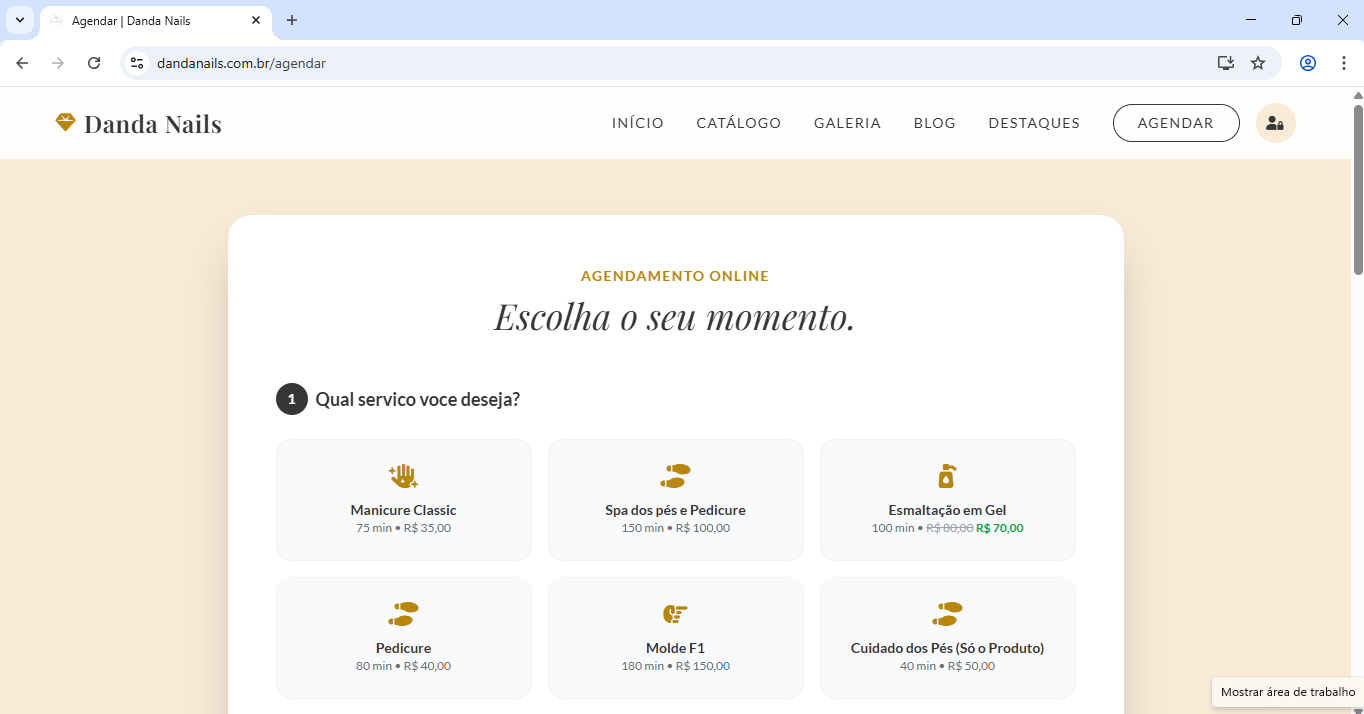
Task: Click the Danda Nails diamond logo
Action: [65, 122]
